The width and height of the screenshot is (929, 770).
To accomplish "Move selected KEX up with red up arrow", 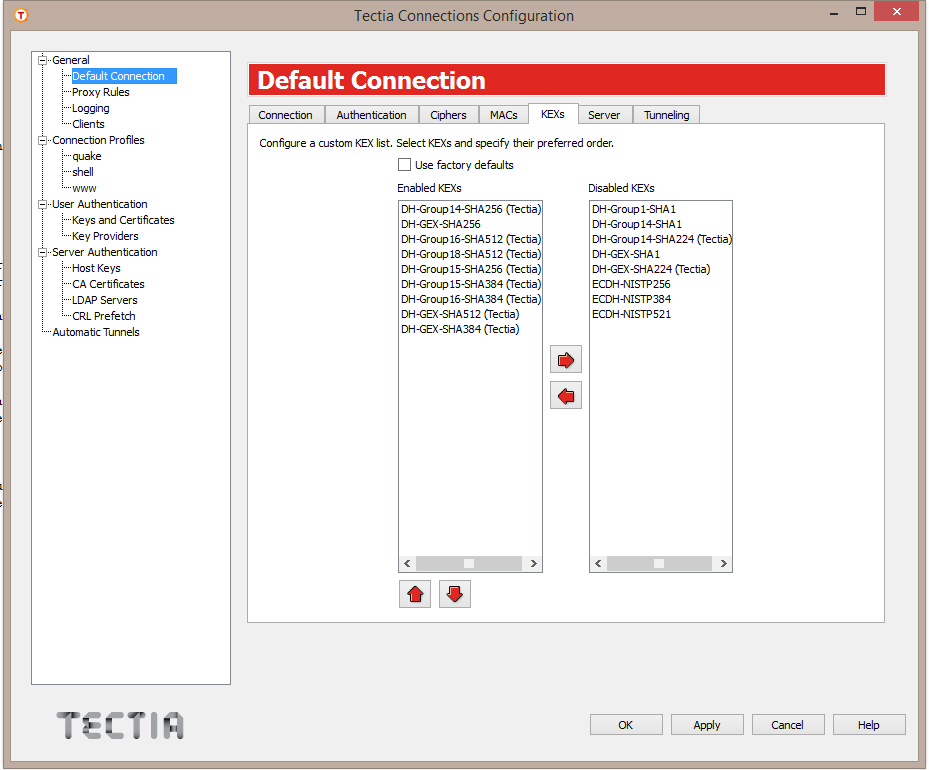I will pos(415,594).
